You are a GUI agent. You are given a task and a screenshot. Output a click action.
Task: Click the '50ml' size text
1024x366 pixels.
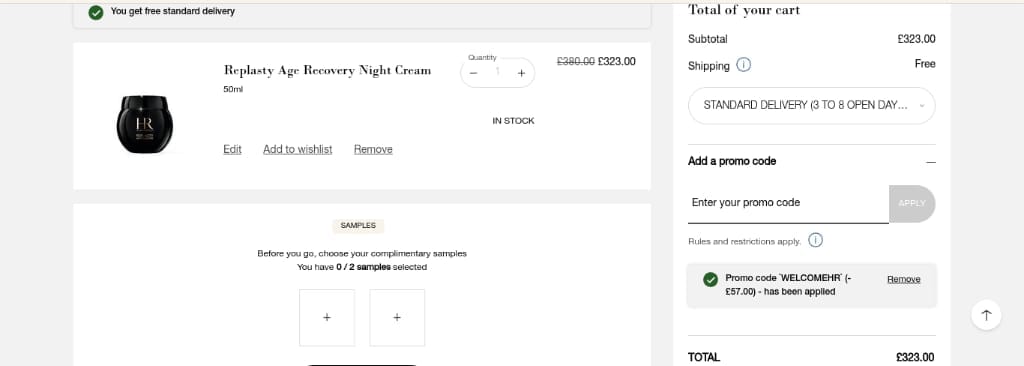pyautogui.click(x=233, y=90)
